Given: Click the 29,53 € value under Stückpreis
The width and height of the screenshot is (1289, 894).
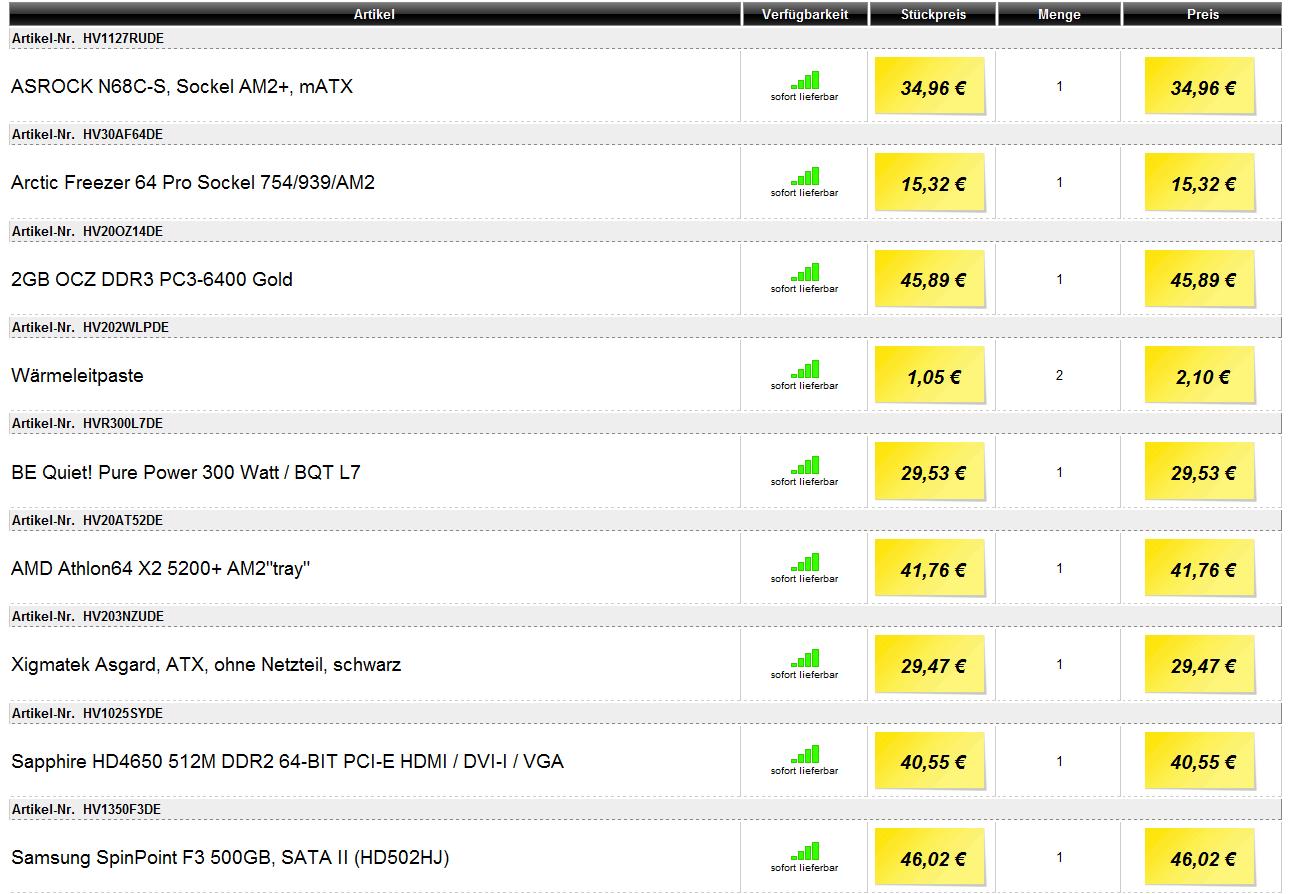Looking at the screenshot, I should 933,474.
